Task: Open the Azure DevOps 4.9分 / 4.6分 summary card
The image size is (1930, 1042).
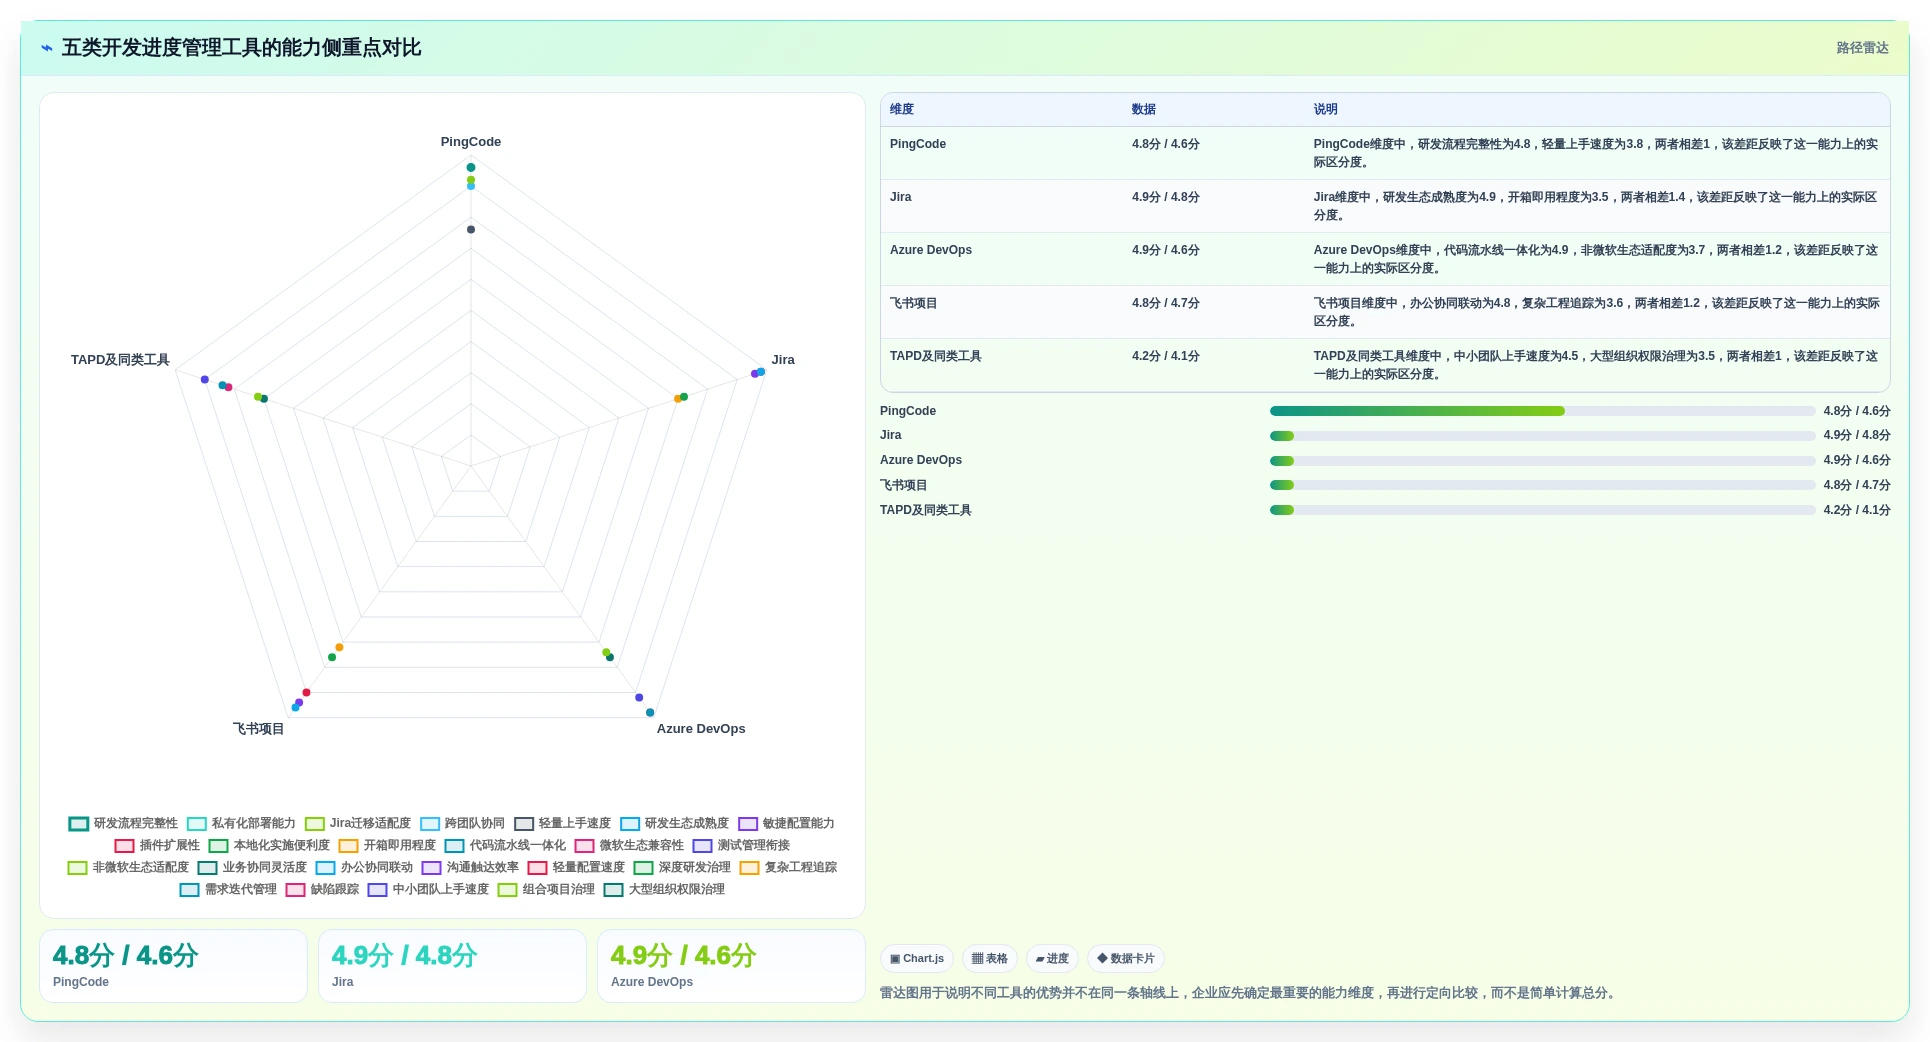Action: pos(731,966)
